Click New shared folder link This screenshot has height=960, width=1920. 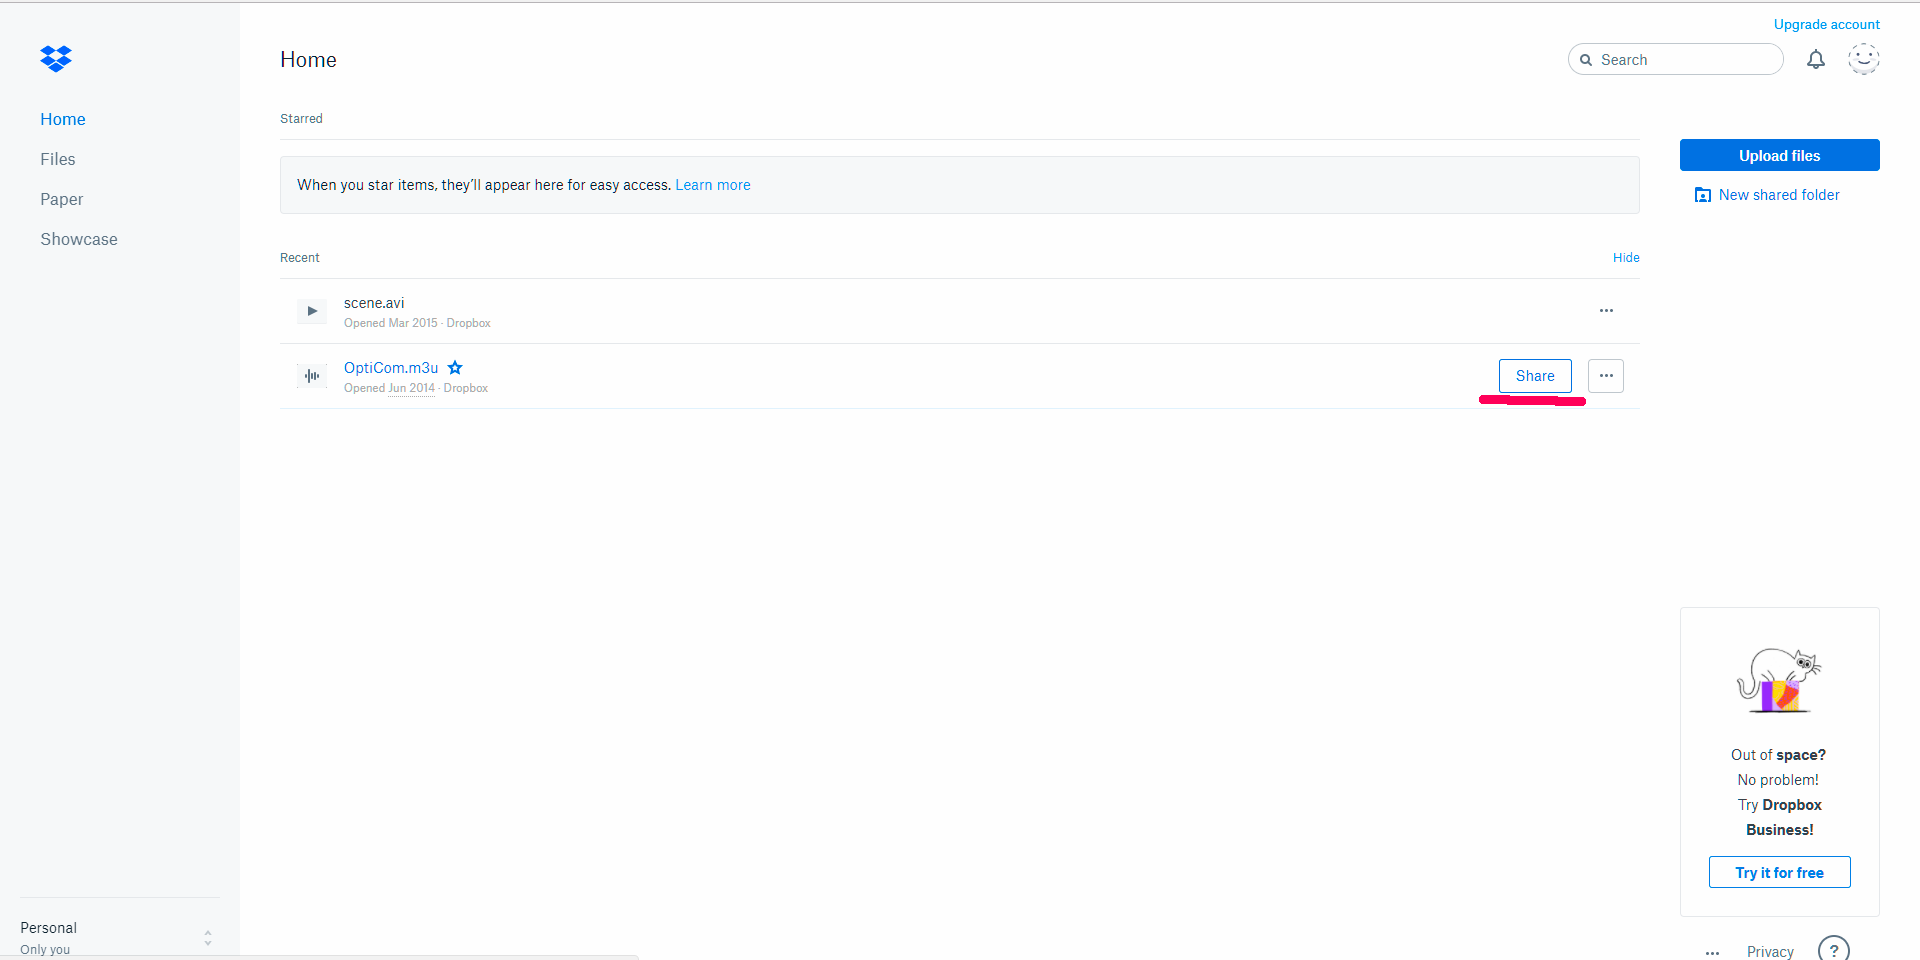(1779, 195)
